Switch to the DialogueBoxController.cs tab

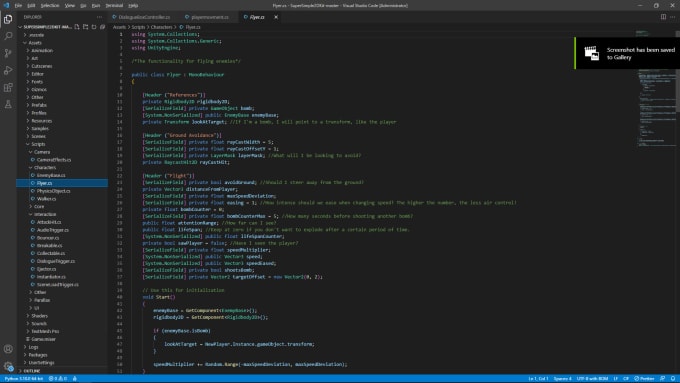click(x=144, y=17)
